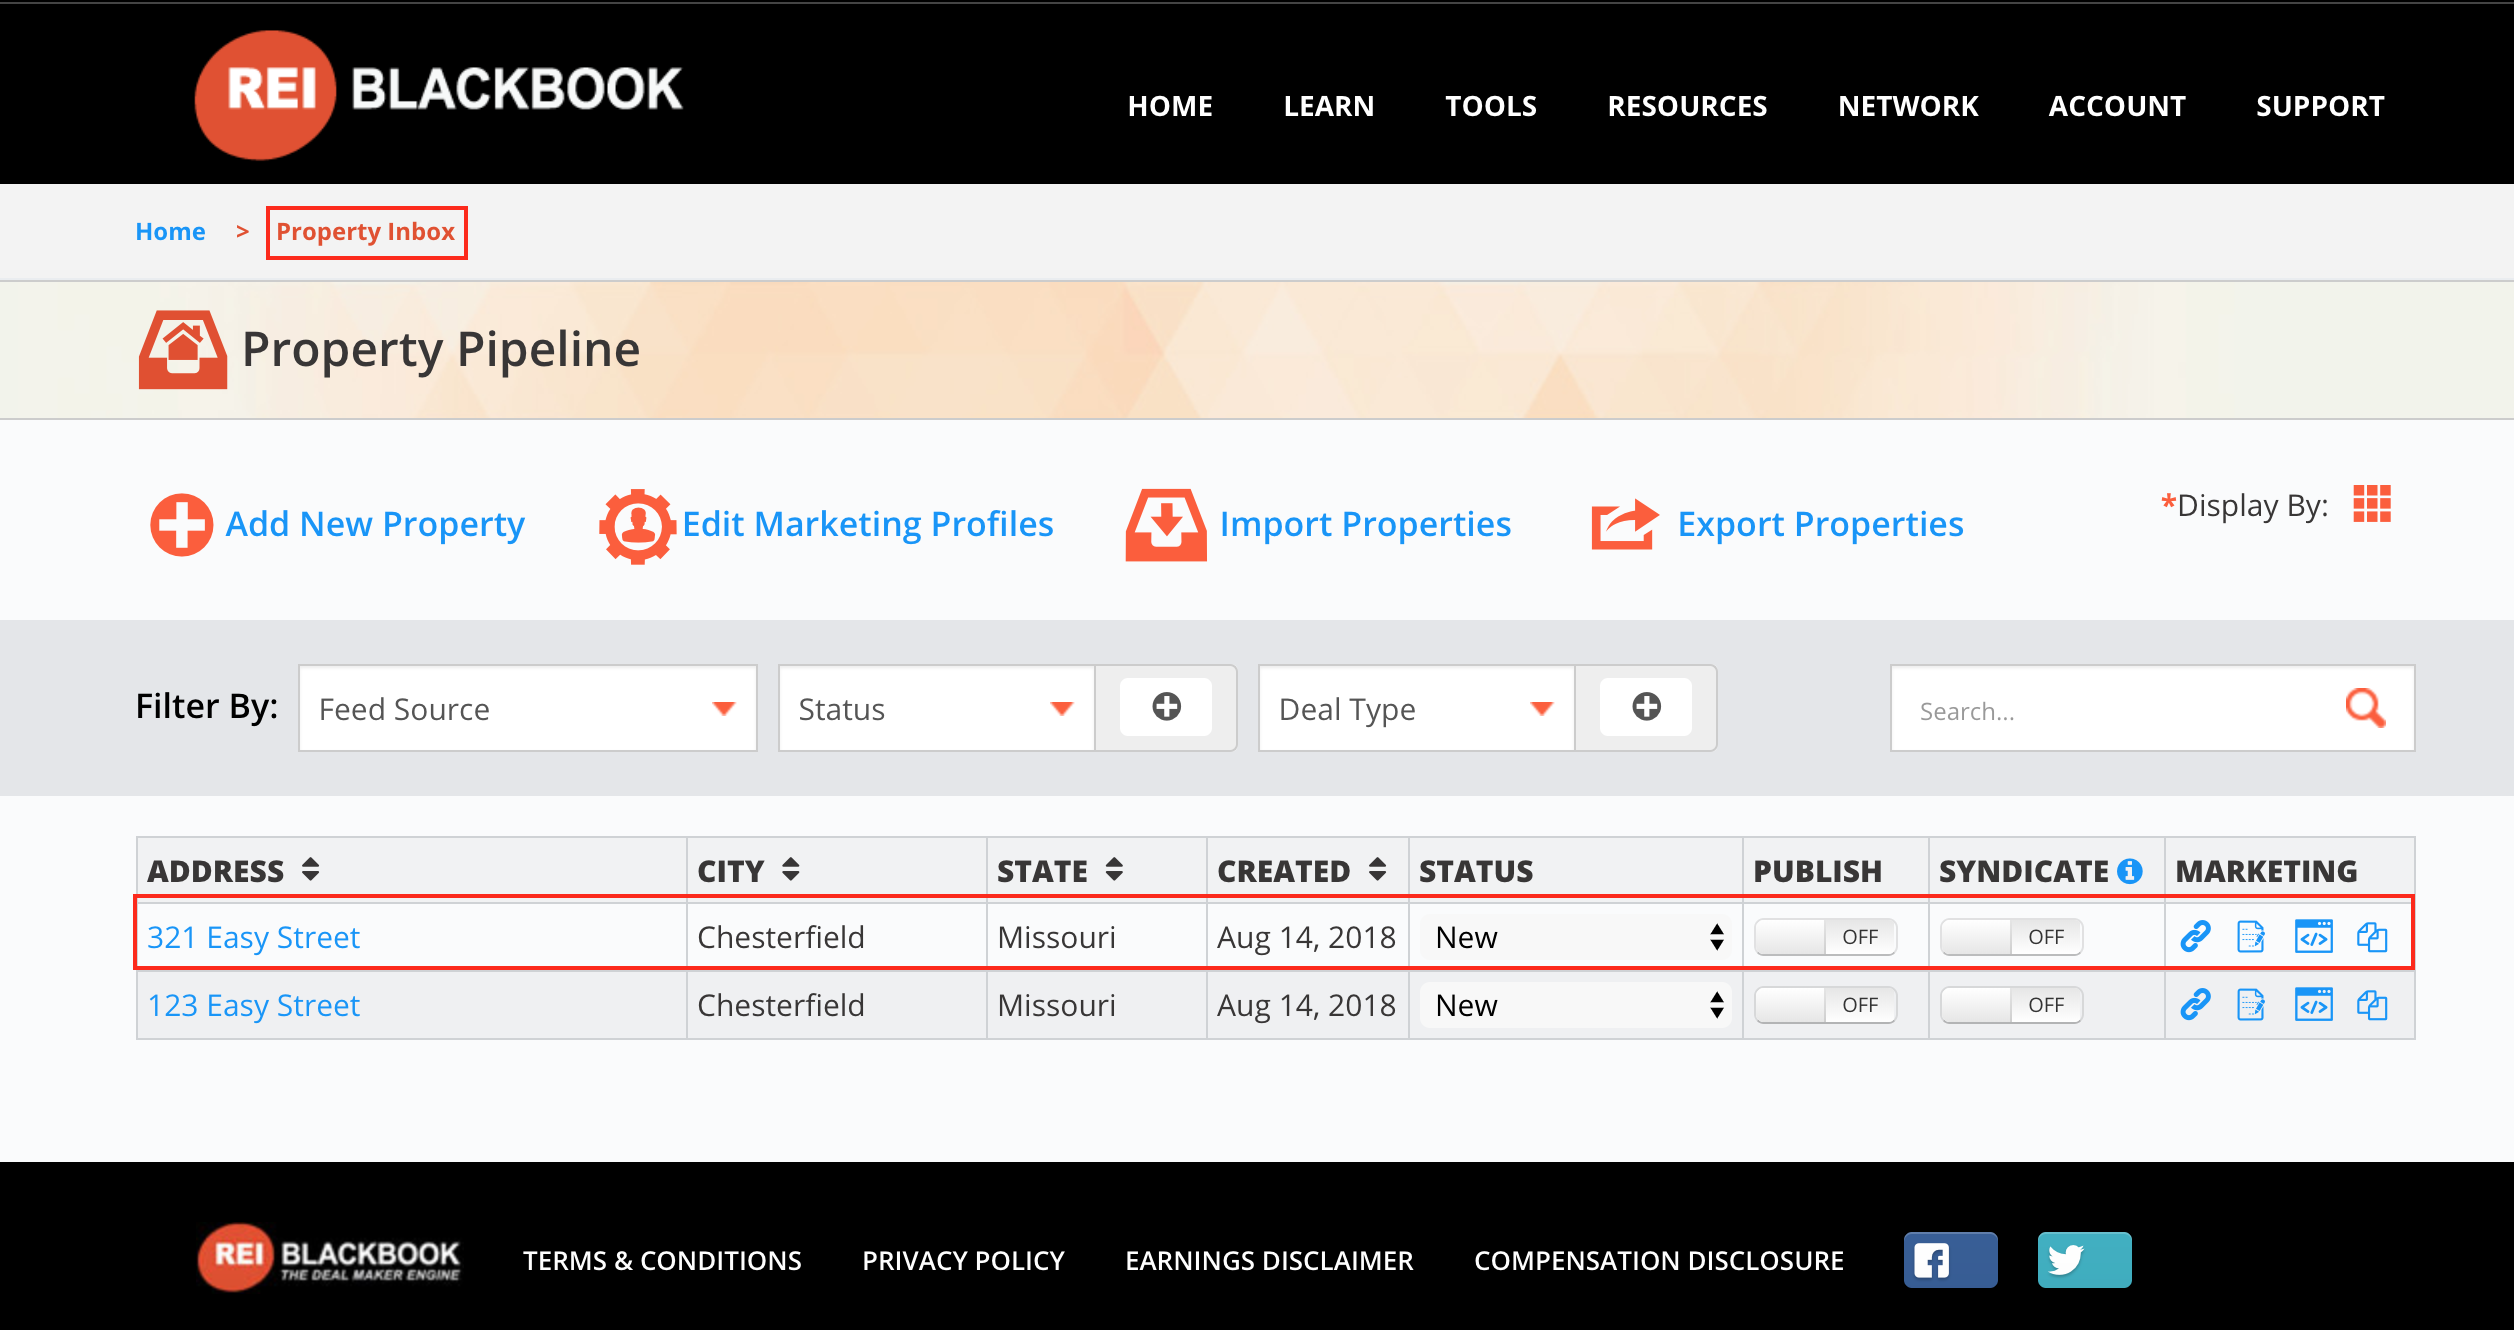Screen dimensions: 2514x1330
Task: Toggle Syndicate for 321 Easy Street
Action: point(2011,937)
